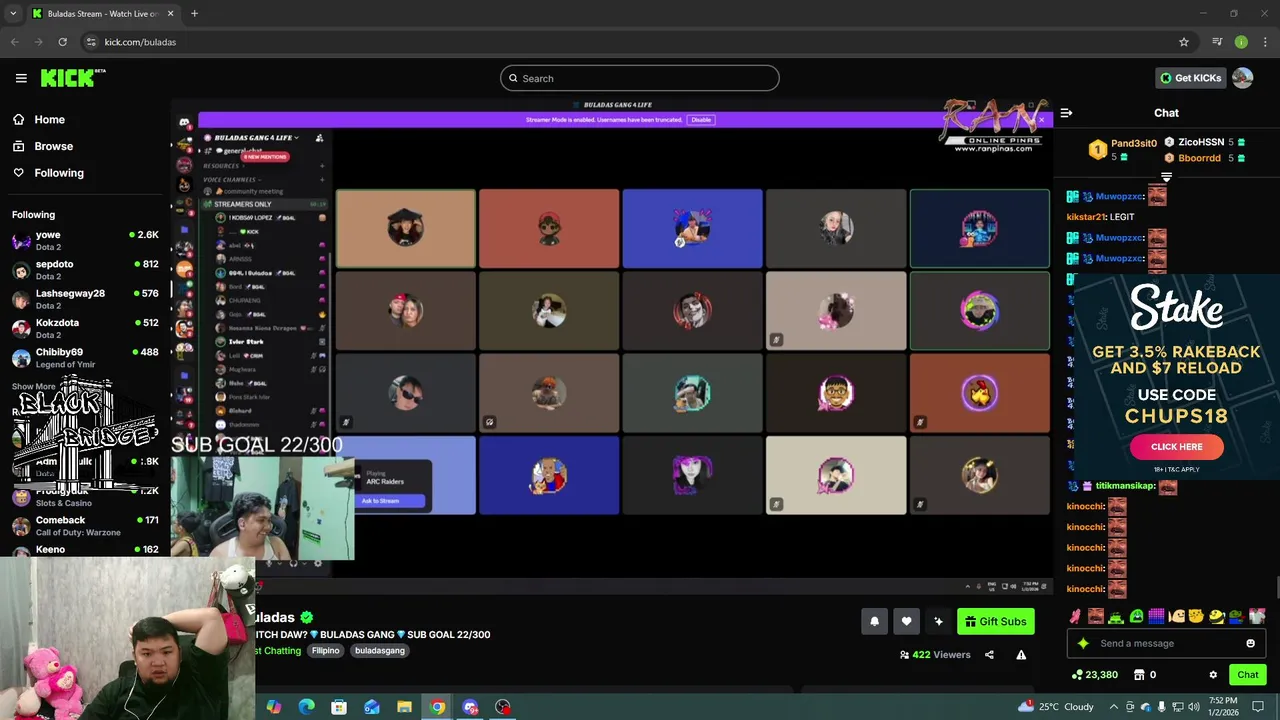The image size is (1280, 720).
Task: Click ZicoHSSN in the gifters leaderboard
Action: point(1205,142)
